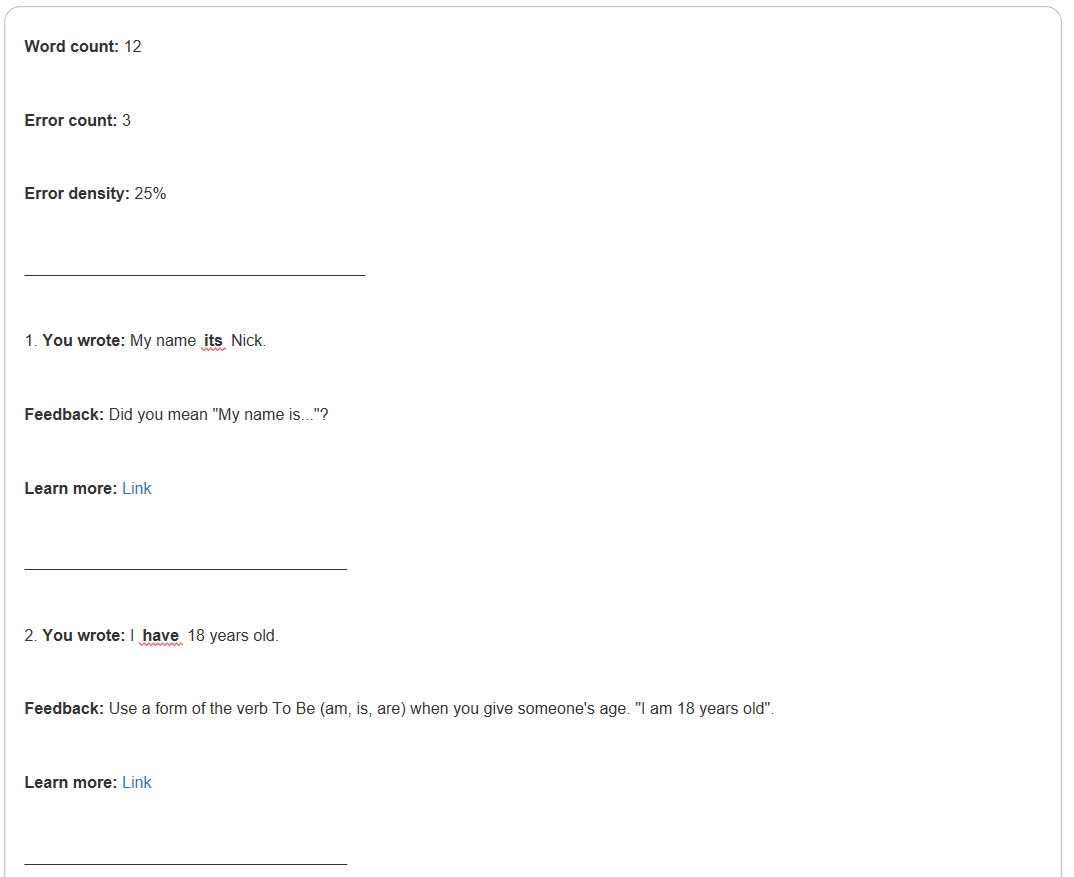Image resolution: width=1074 pixels, height=877 pixels.
Task: Click the underlined word "have"
Action: point(160,636)
